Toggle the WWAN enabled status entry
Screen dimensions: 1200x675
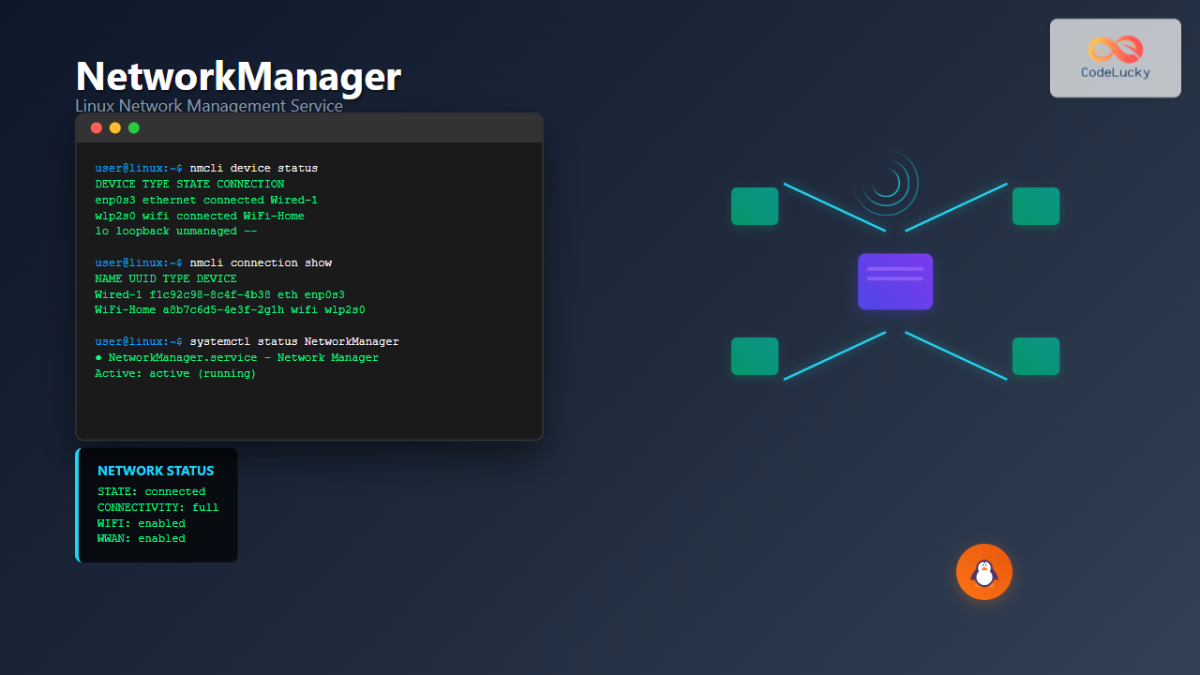(x=140, y=538)
